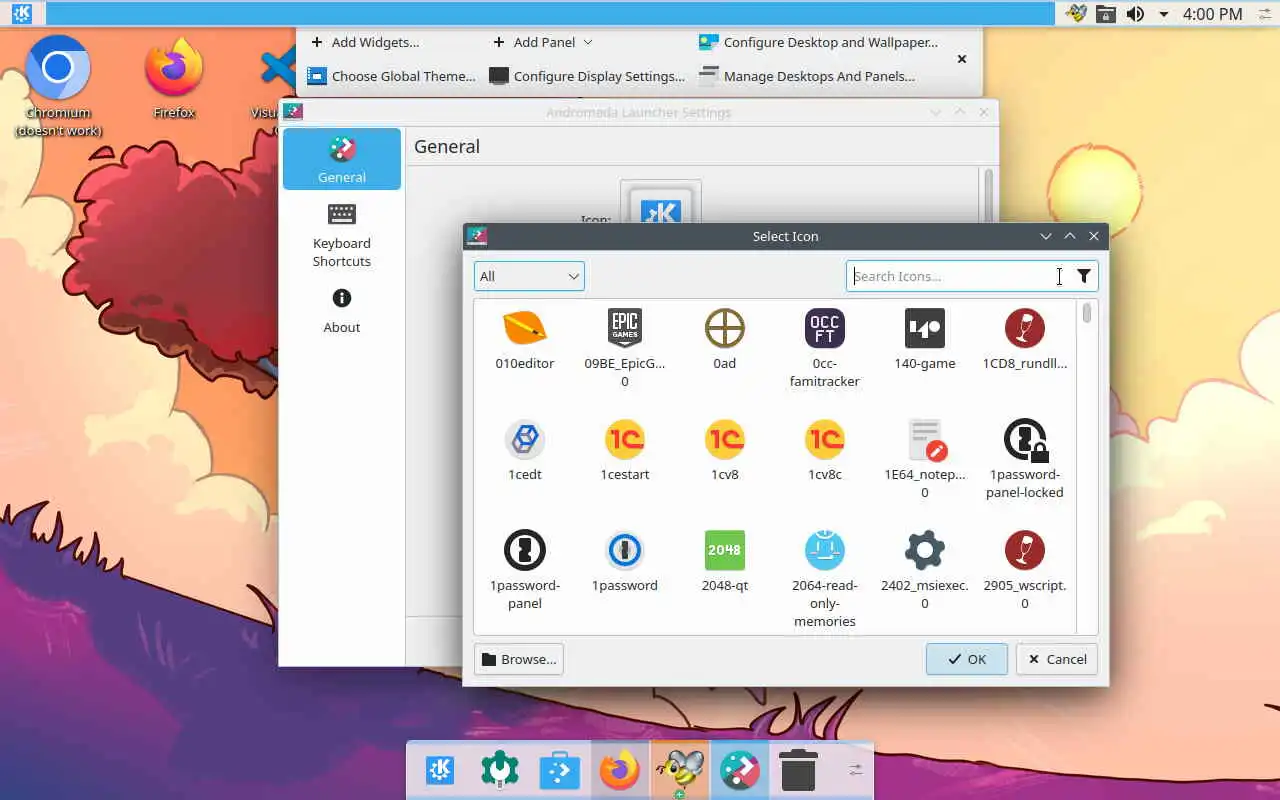
Task: Open the Chromium desktop icon
Action: point(58,85)
